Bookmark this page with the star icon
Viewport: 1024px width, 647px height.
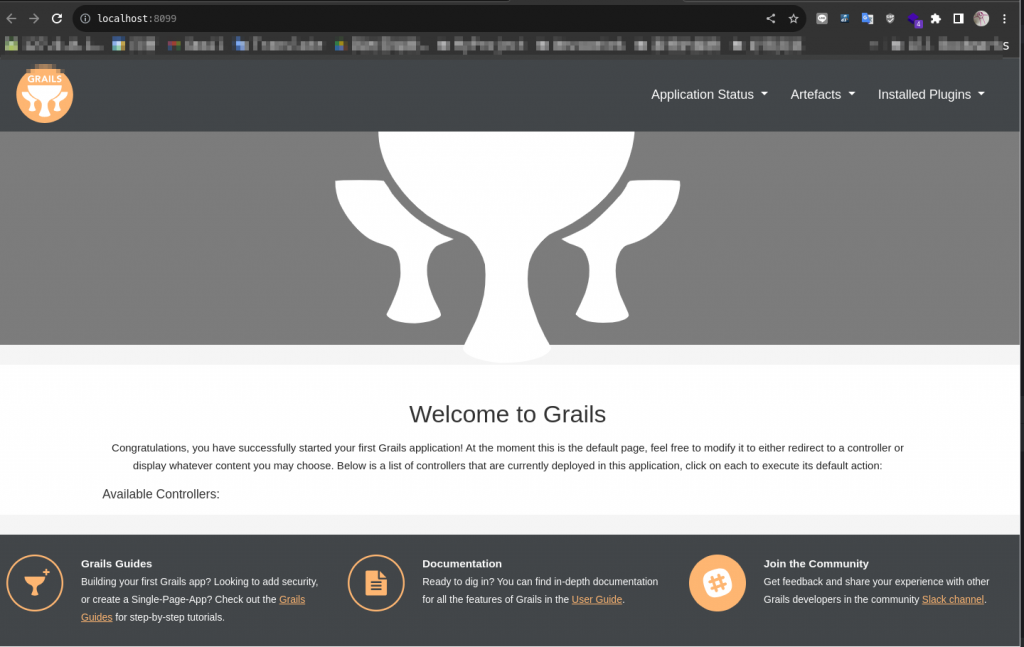coord(793,18)
